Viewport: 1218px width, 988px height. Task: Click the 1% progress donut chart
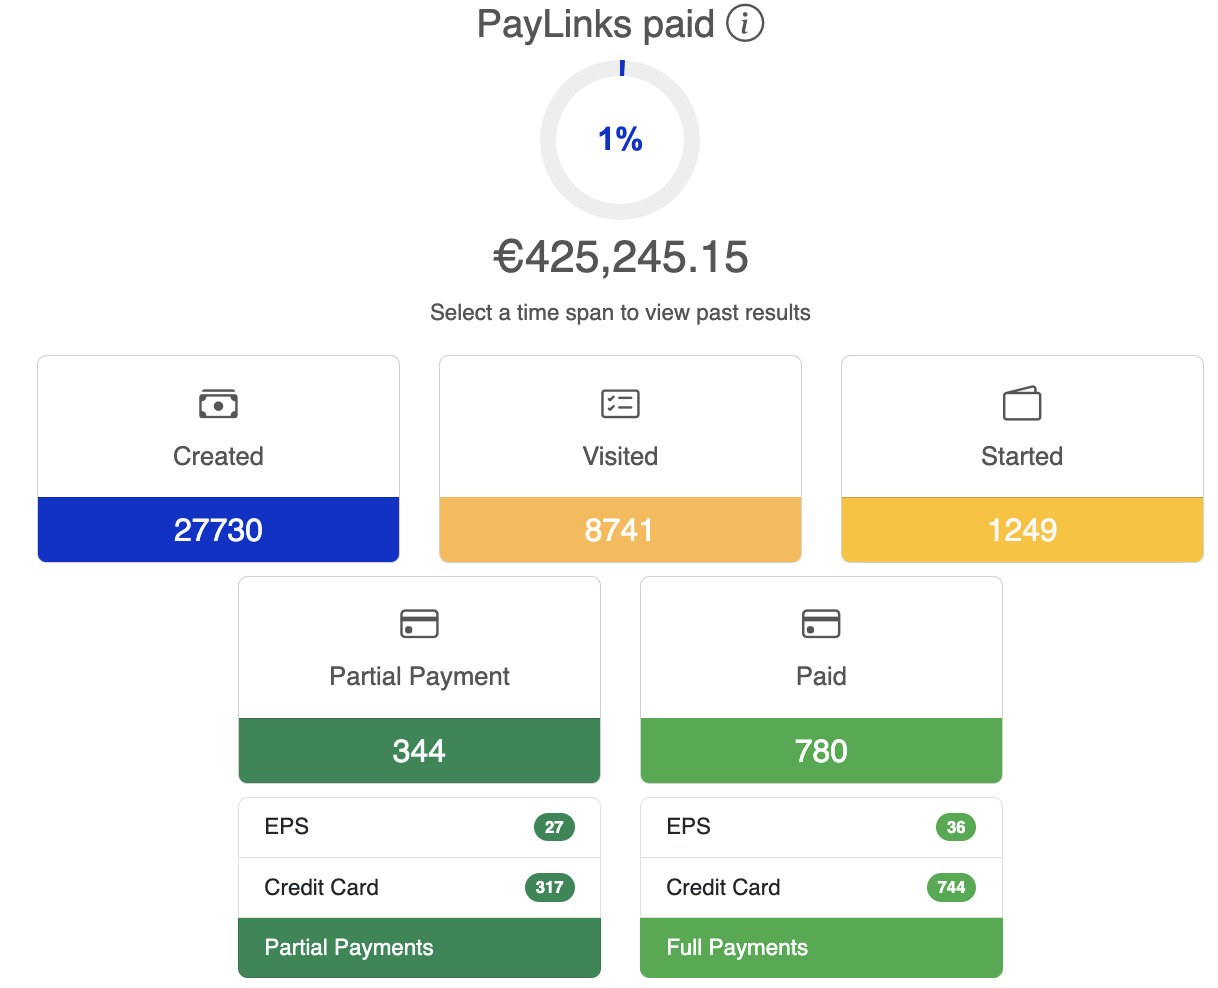620,140
